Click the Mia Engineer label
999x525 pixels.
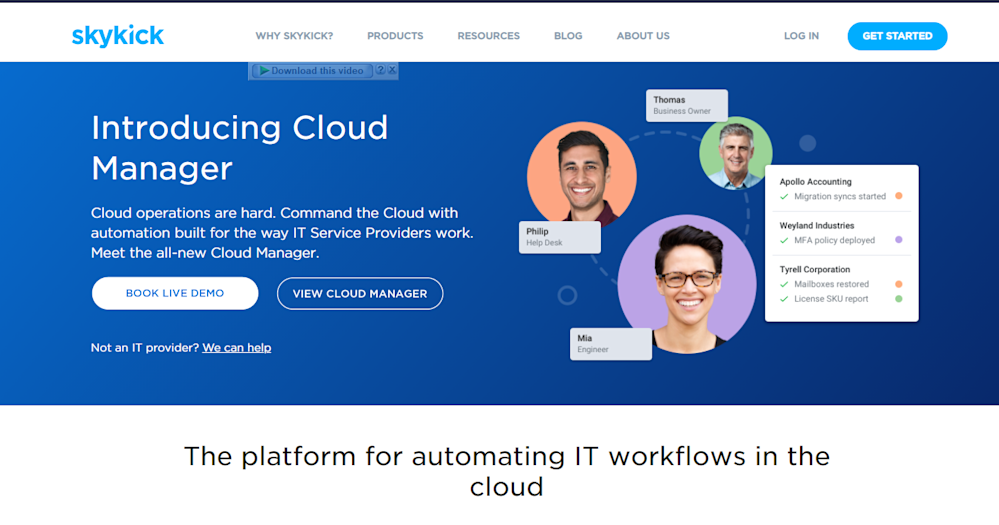[x=611, y=344]
